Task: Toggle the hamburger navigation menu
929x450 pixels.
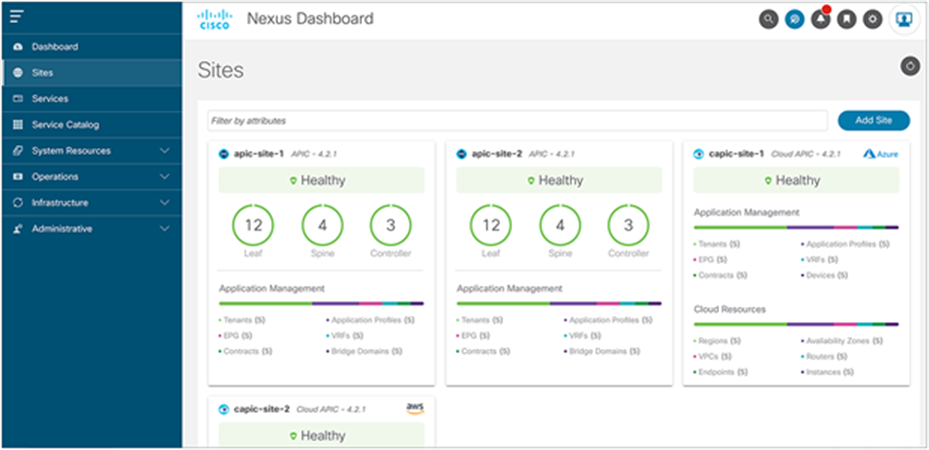Action: pyautogui.click(x=16, y=17)
